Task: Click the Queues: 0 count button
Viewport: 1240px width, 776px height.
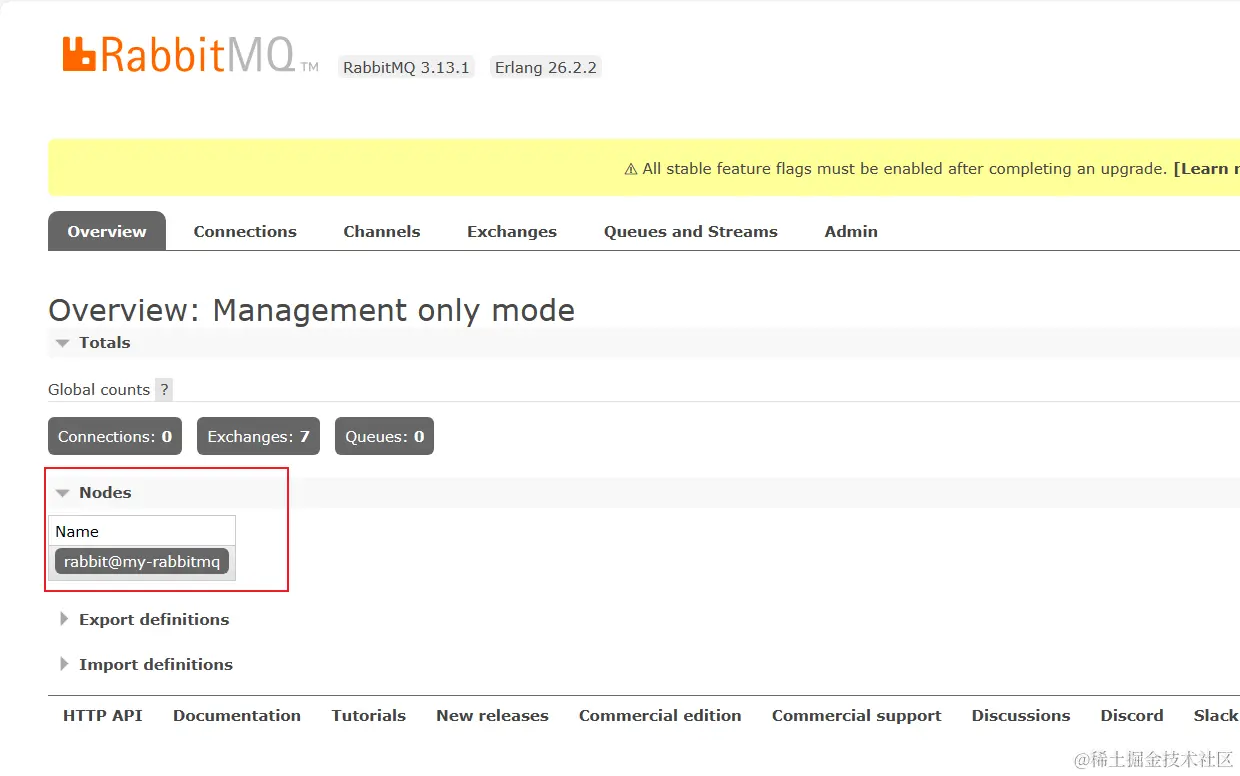Action: (x=384, y=436)
